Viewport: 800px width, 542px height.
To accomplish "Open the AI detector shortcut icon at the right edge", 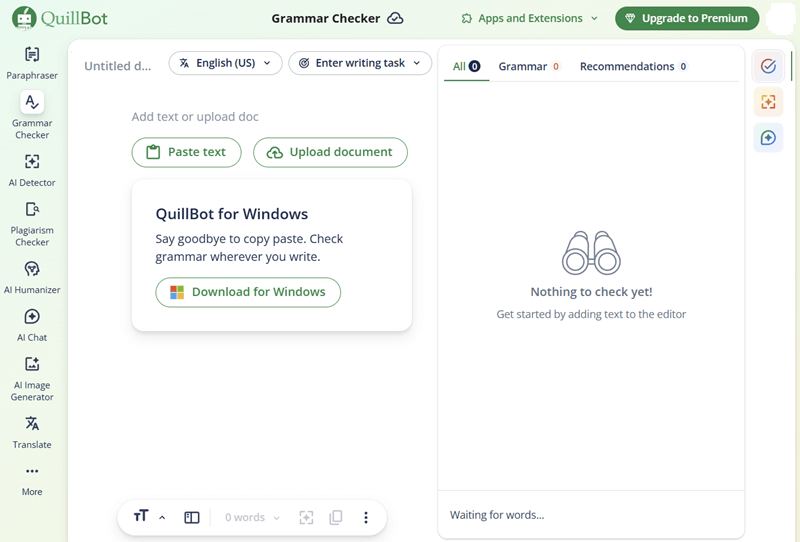I will click(768, 102).
